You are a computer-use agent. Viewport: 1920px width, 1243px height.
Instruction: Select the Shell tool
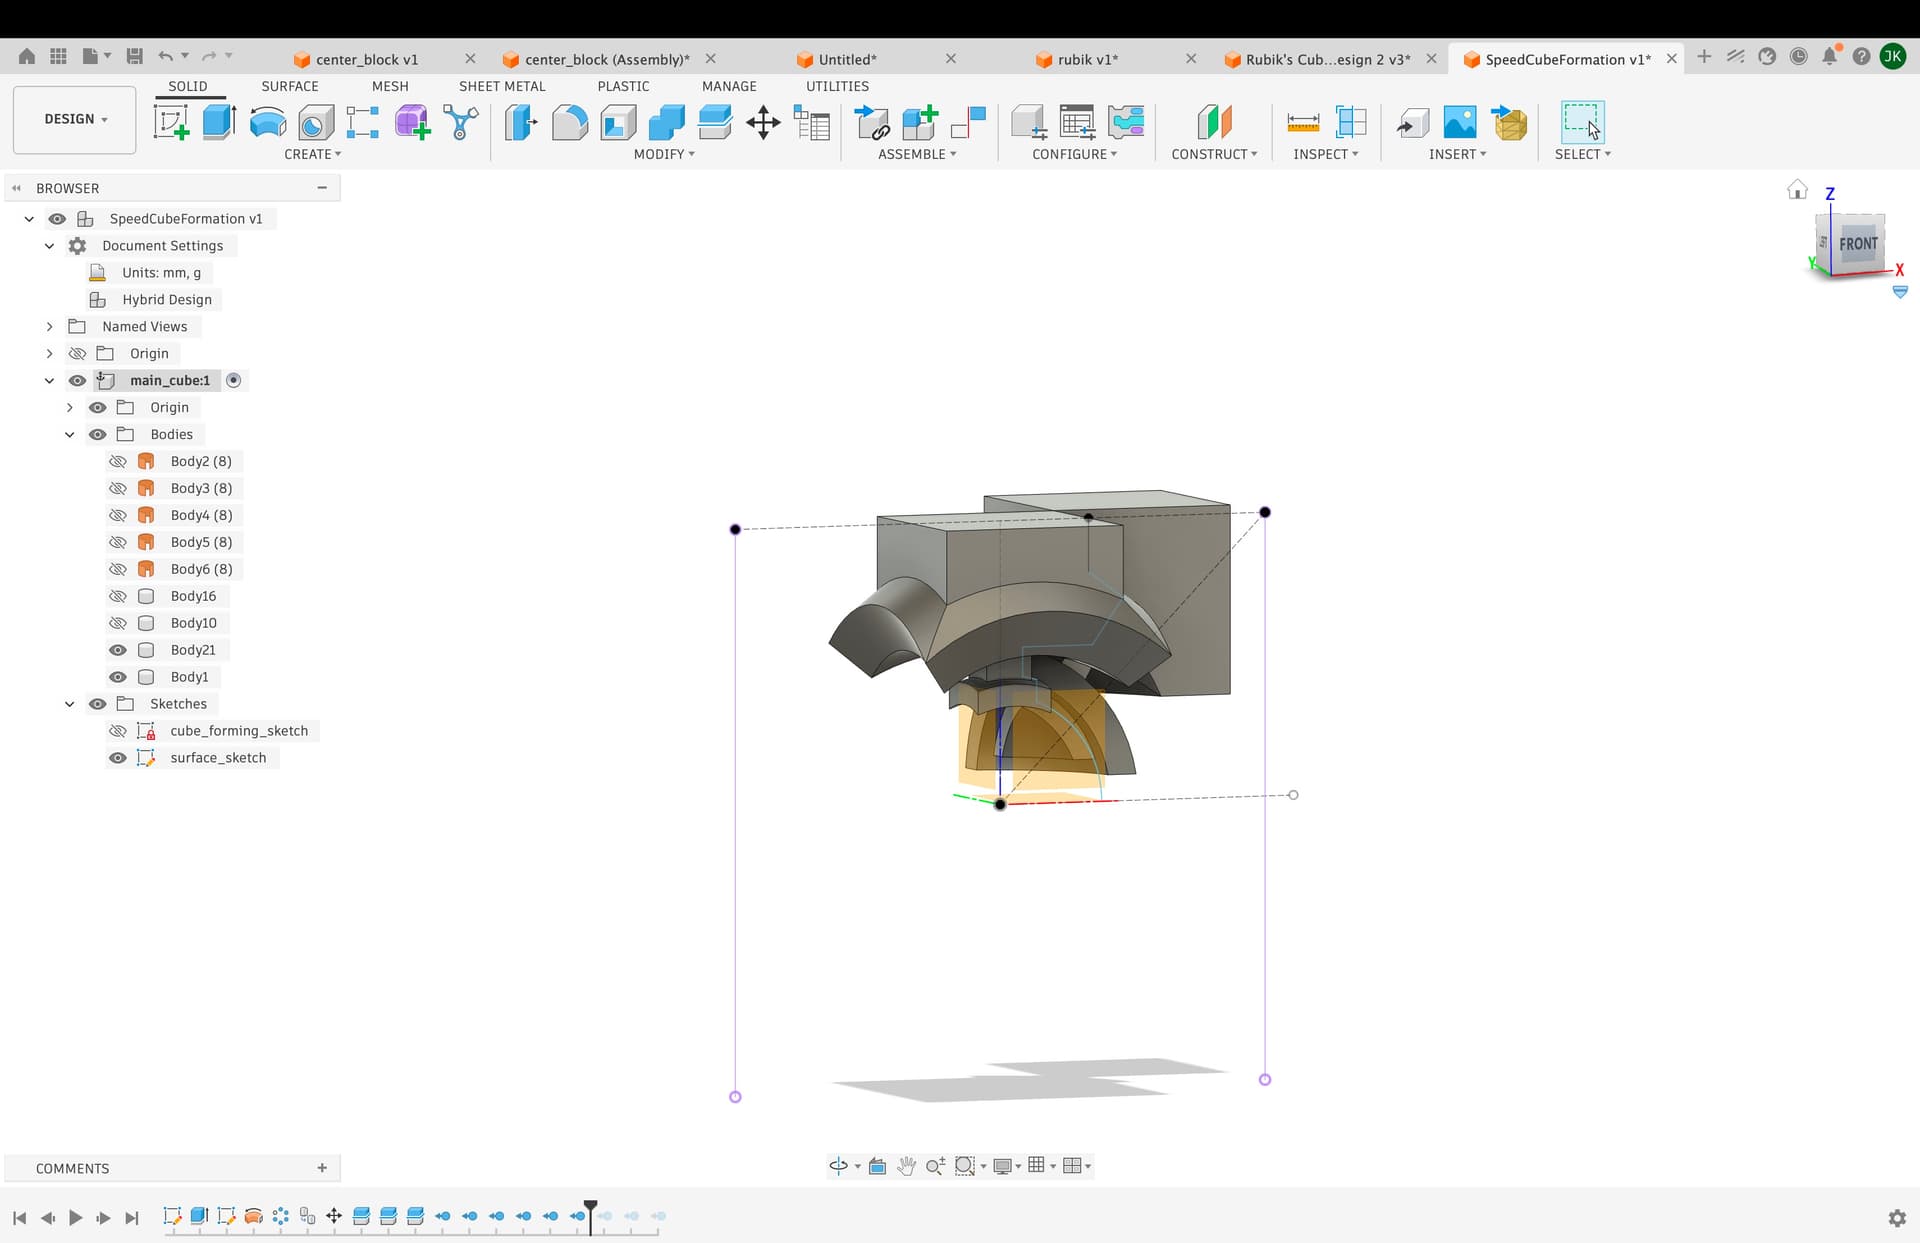(618, 122)
